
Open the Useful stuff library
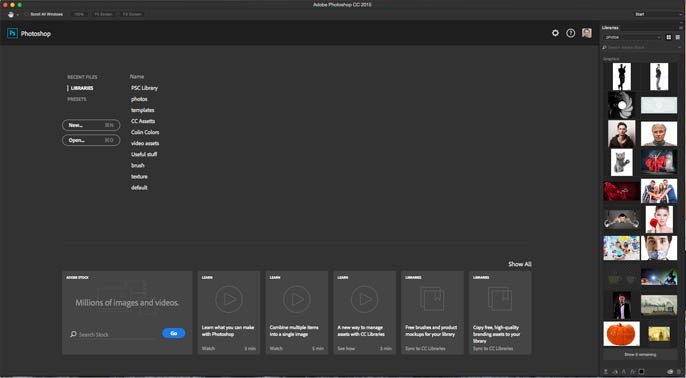click(144, 154)
